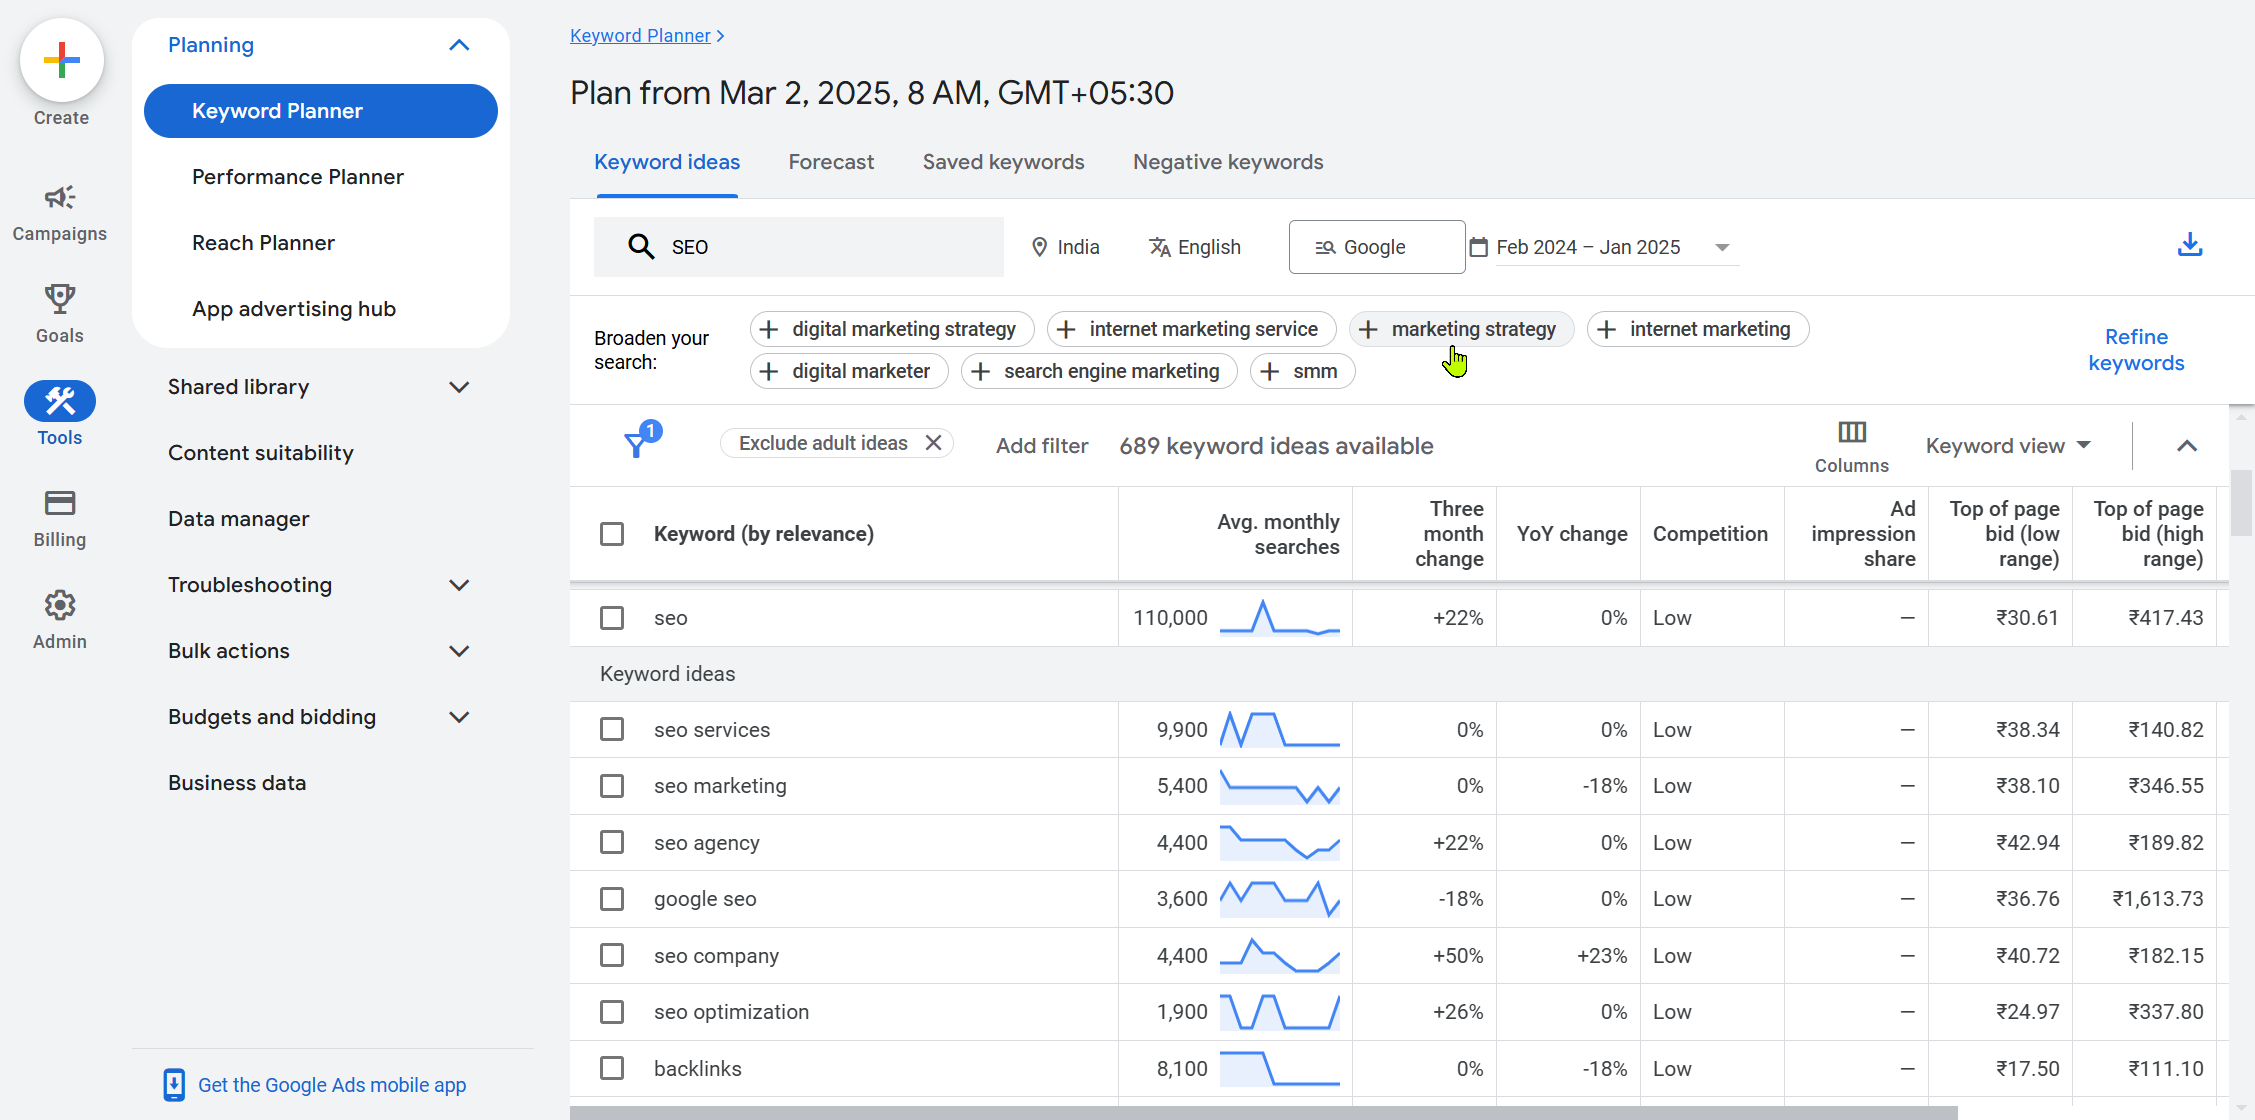This screenshot has width=2255, height=1120.
Task: Check the 'seo marketing' row
Action: [x=612, y=786]
